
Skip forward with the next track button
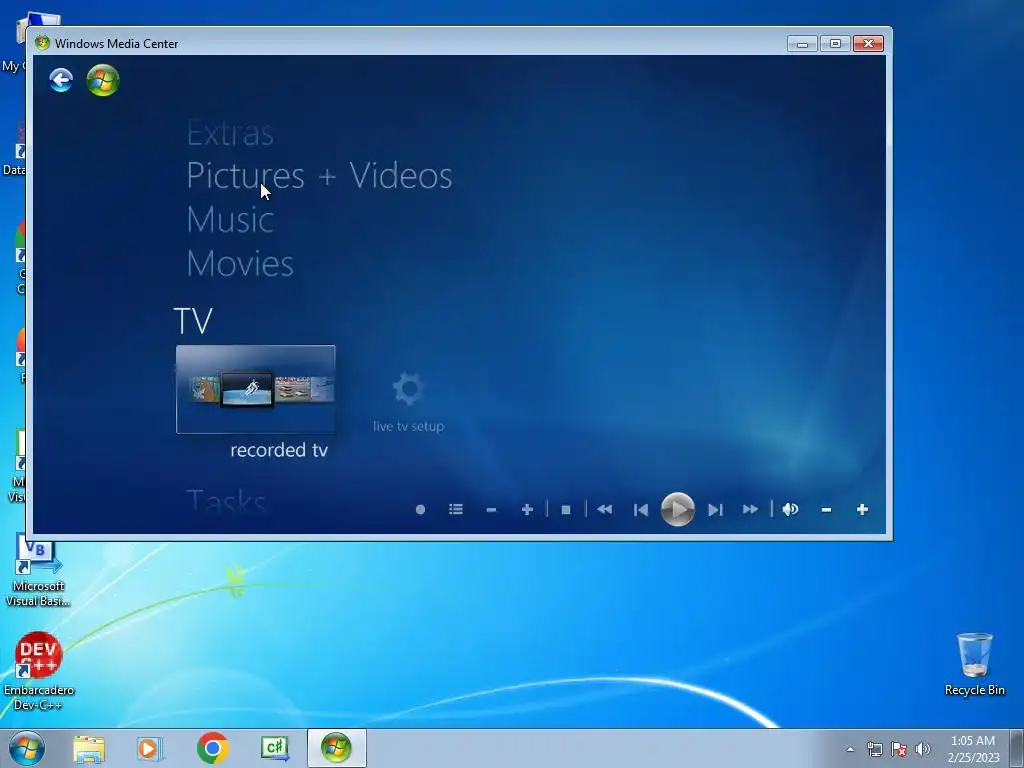pyautogui.click(x=715, y=509)
